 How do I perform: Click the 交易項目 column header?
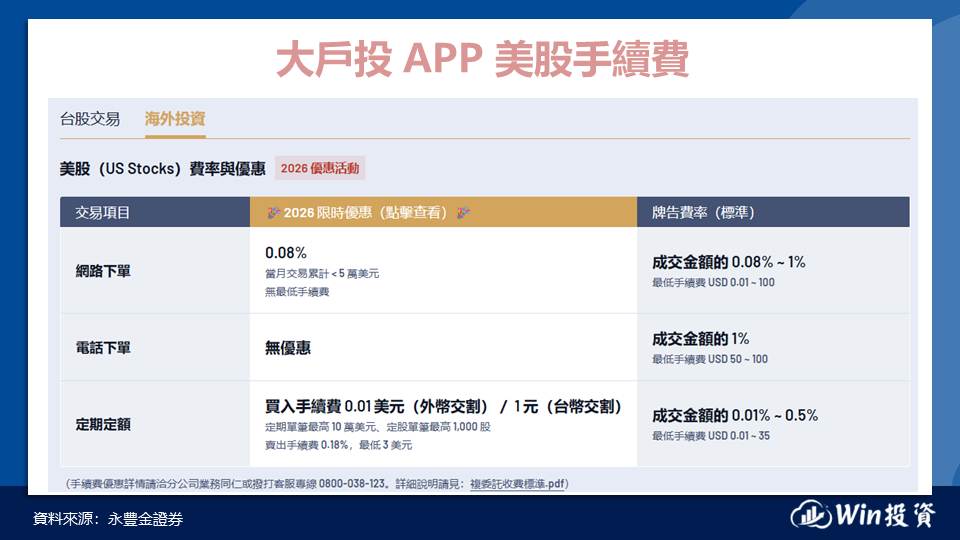point(103,212)
